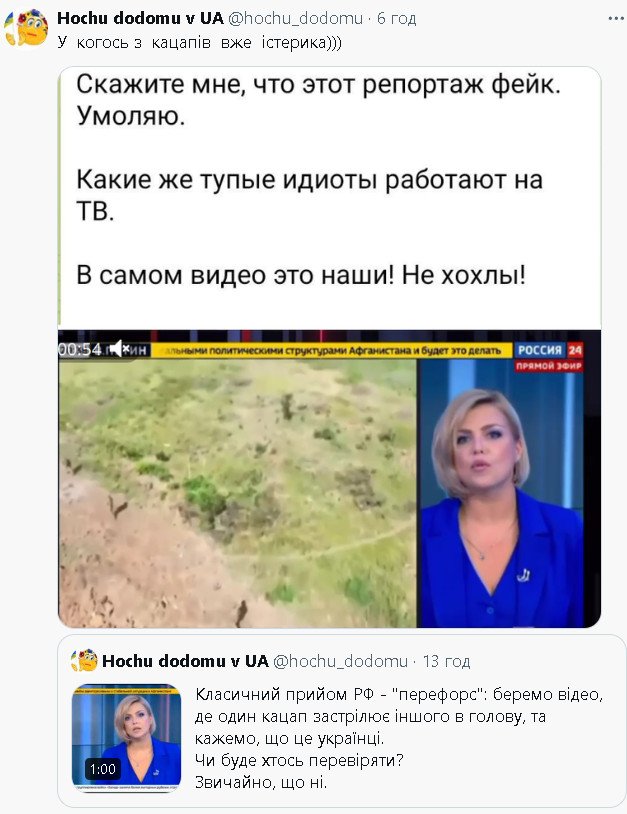This screenshot has width=627, height=814.
Task: Open the tweet's more options menu
Action: [x=616, y=18]
